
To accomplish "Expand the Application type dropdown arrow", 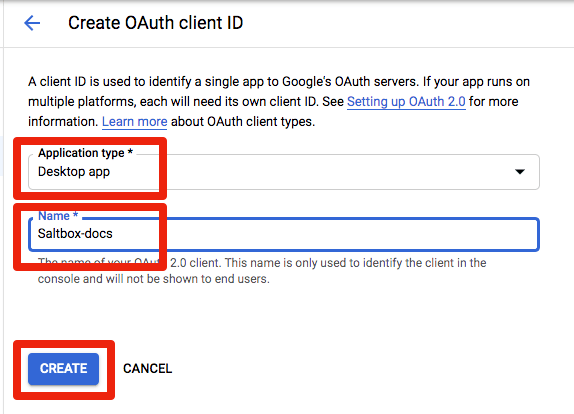I will [x=519, y=172].
